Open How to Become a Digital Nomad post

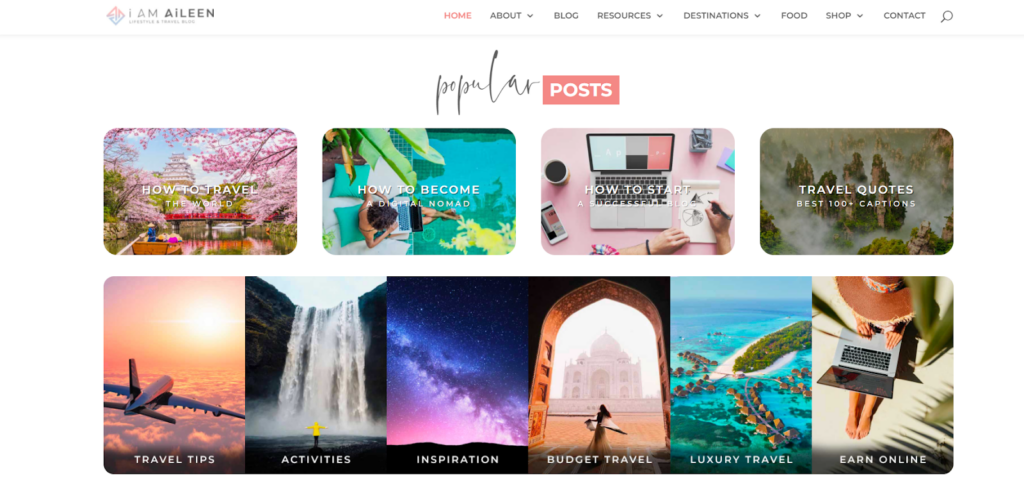click(x=419, y=191)
